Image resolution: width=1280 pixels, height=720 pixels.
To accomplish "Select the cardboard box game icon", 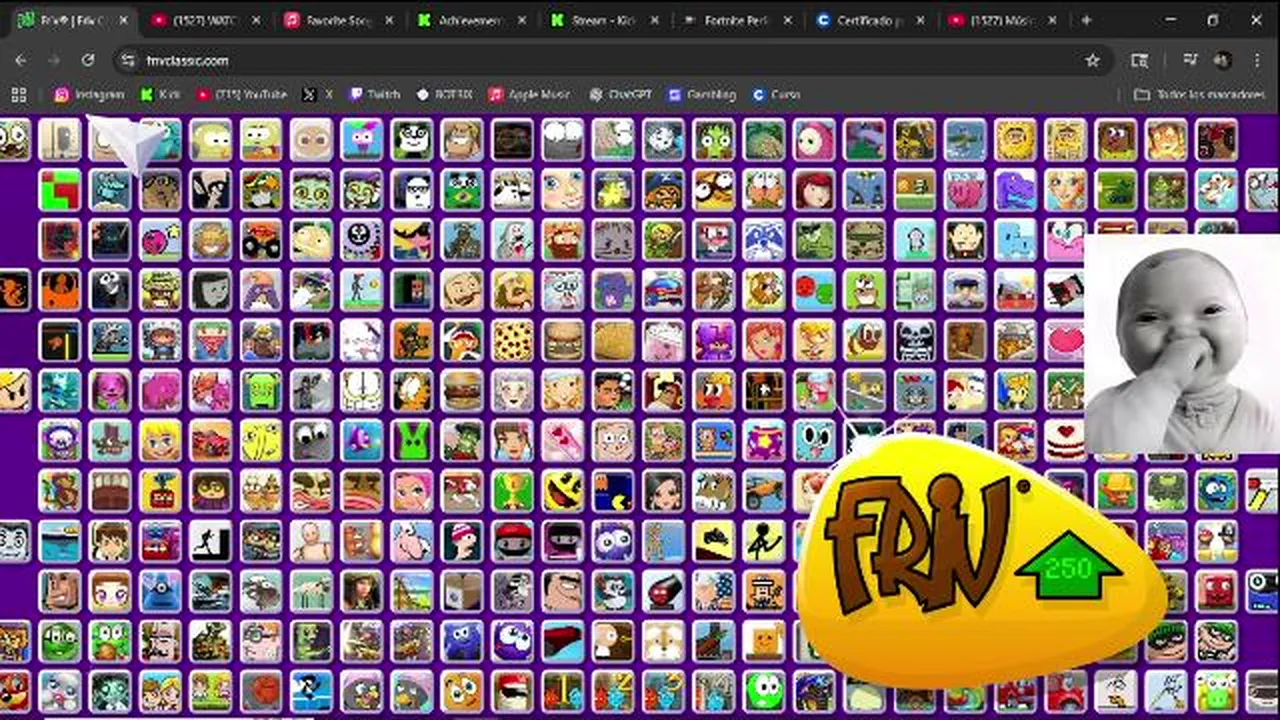I will click(x=462, y=591).
